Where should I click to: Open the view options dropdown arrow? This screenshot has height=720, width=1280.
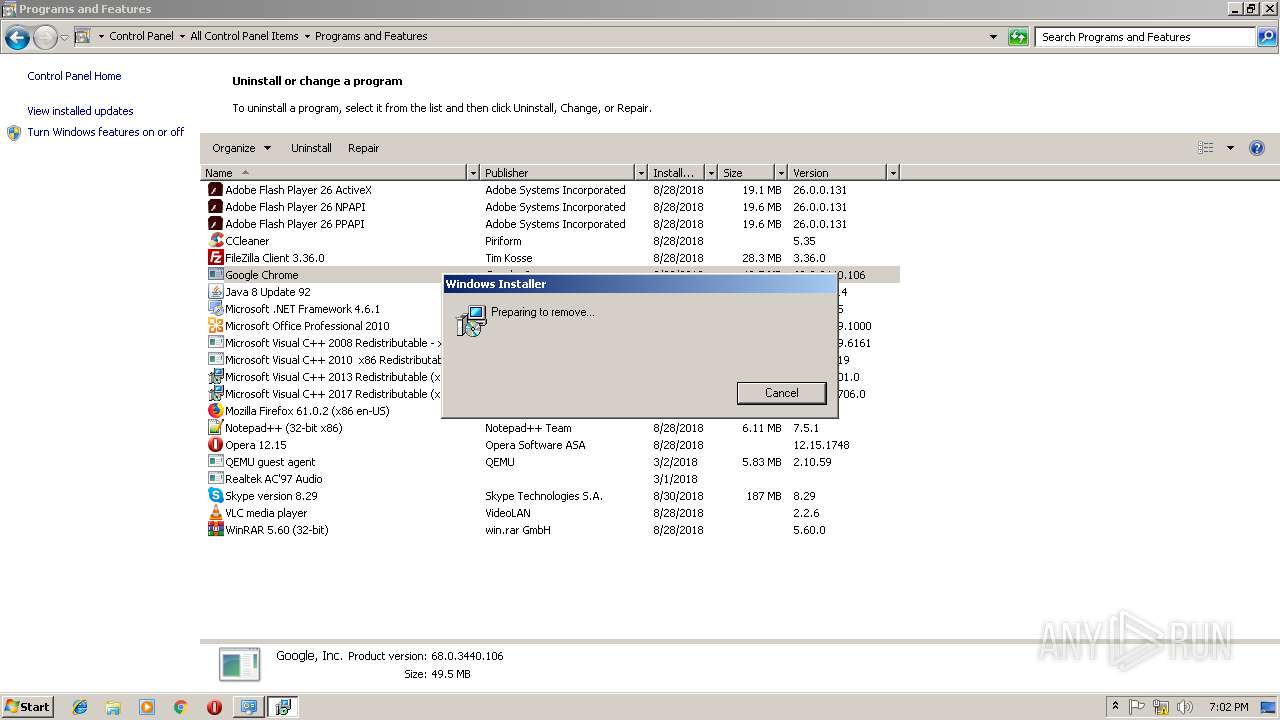[x=1230, y=148]
